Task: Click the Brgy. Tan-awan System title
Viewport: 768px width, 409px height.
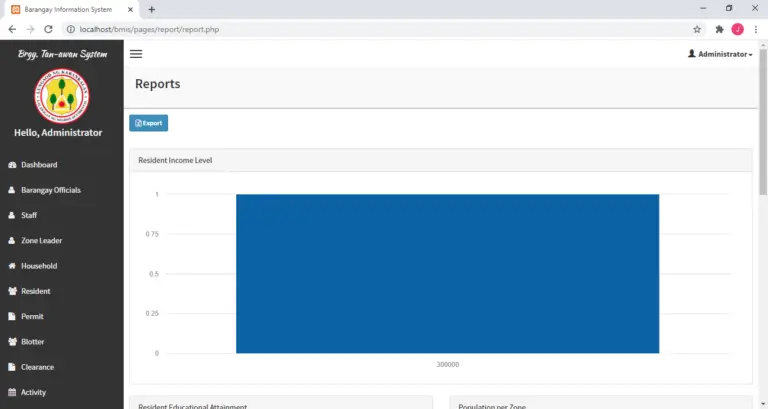Action: click(62, 54)
